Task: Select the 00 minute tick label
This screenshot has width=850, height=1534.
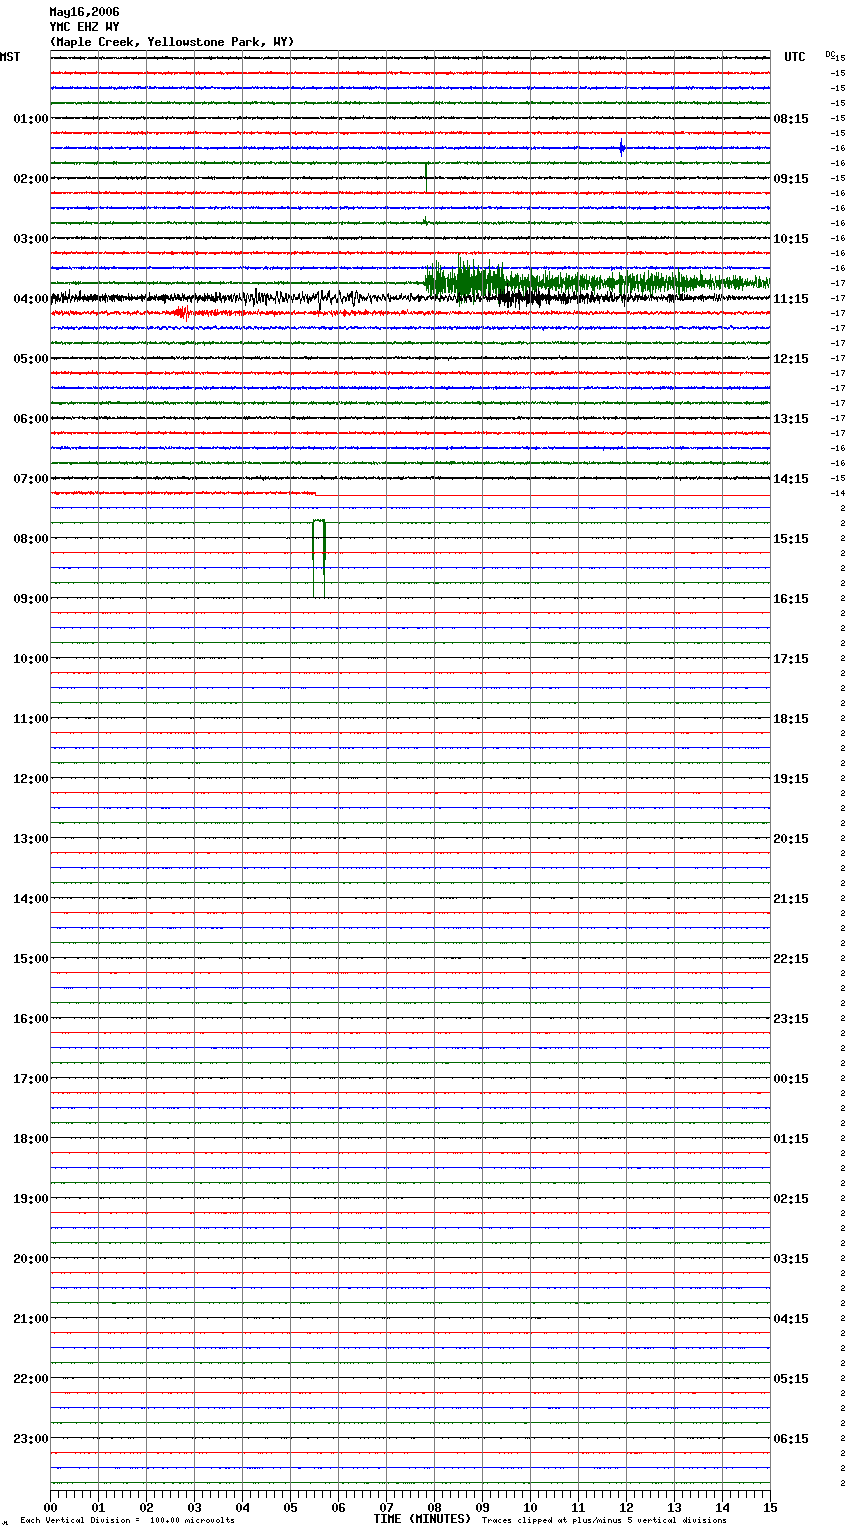Action: [x=50, y=1507]
